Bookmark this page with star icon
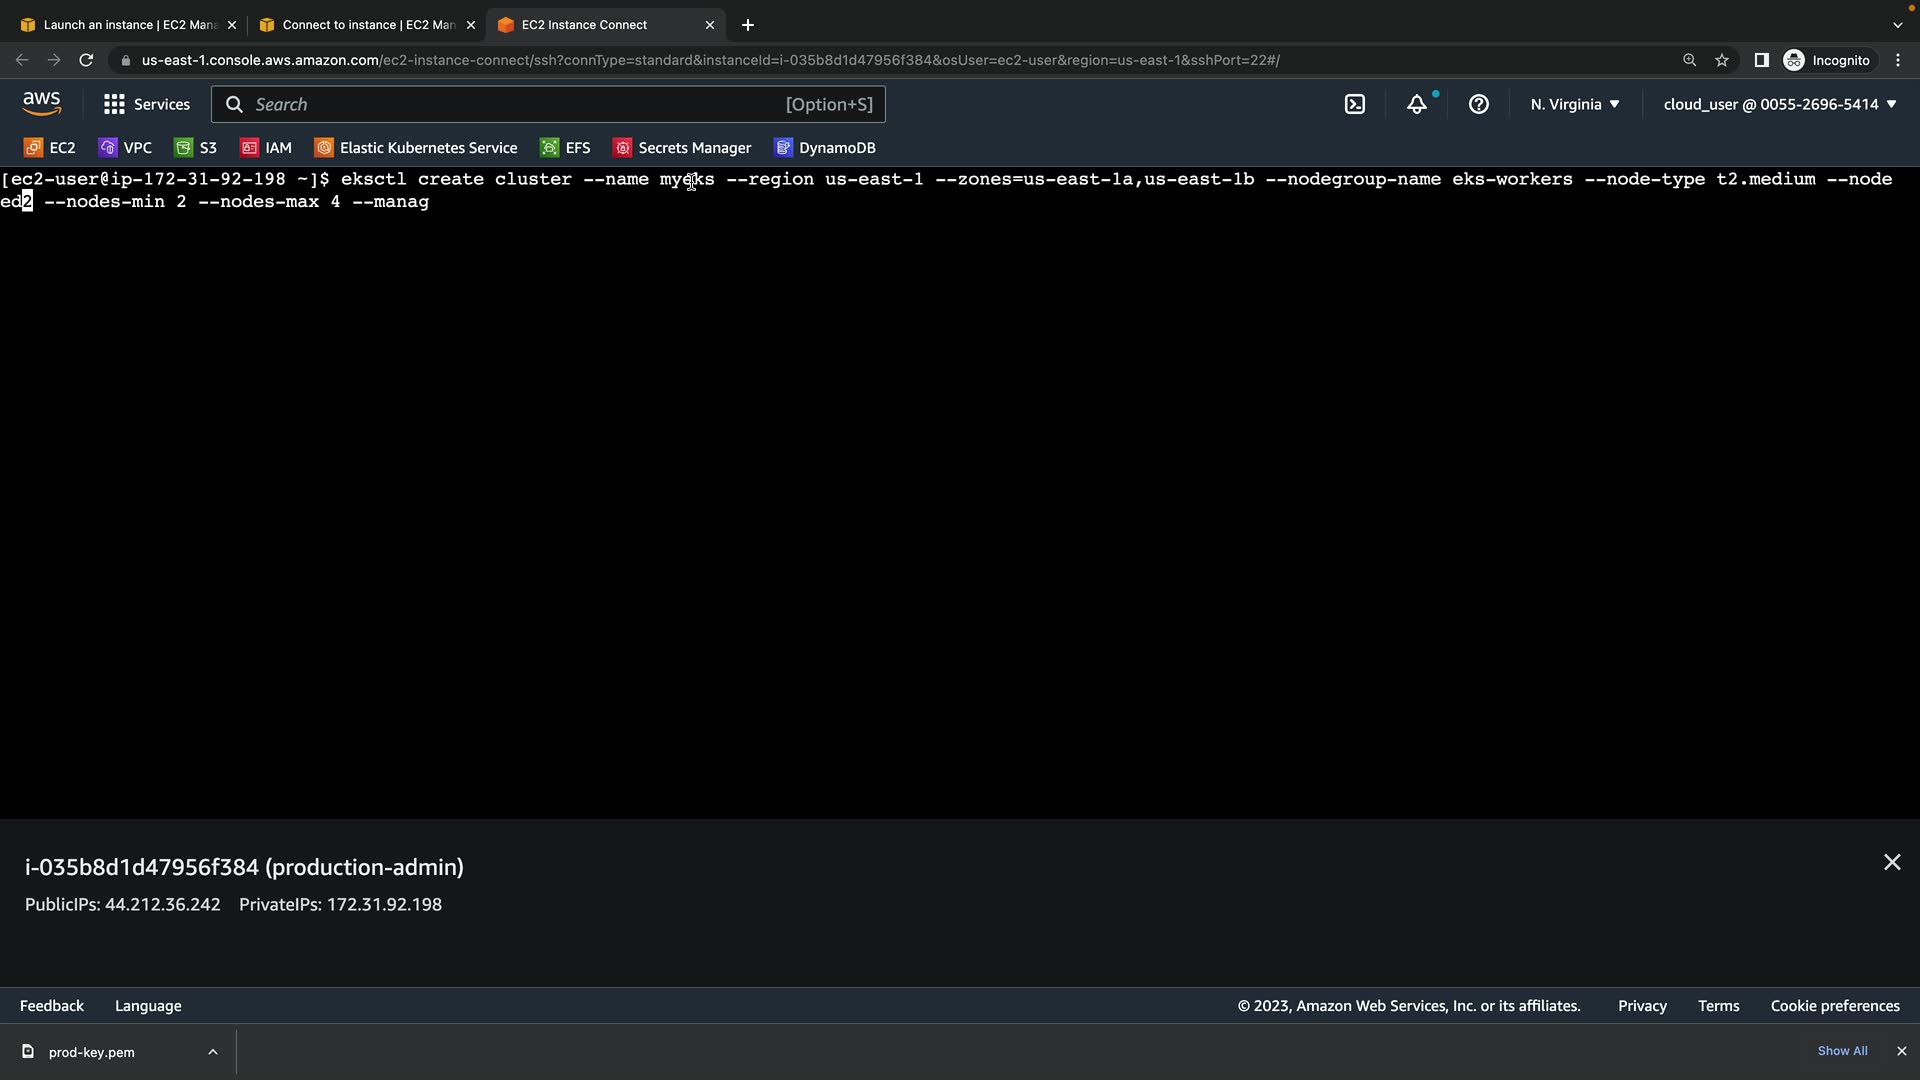The image size is (1920, 1080). (x=1722, y=60)
